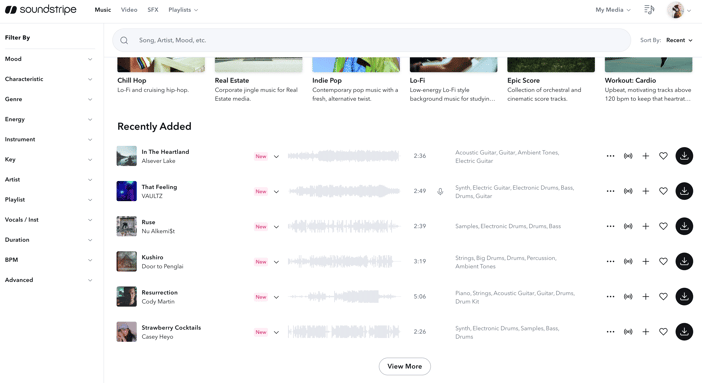Open more options for That Feeling

(610, 191)
